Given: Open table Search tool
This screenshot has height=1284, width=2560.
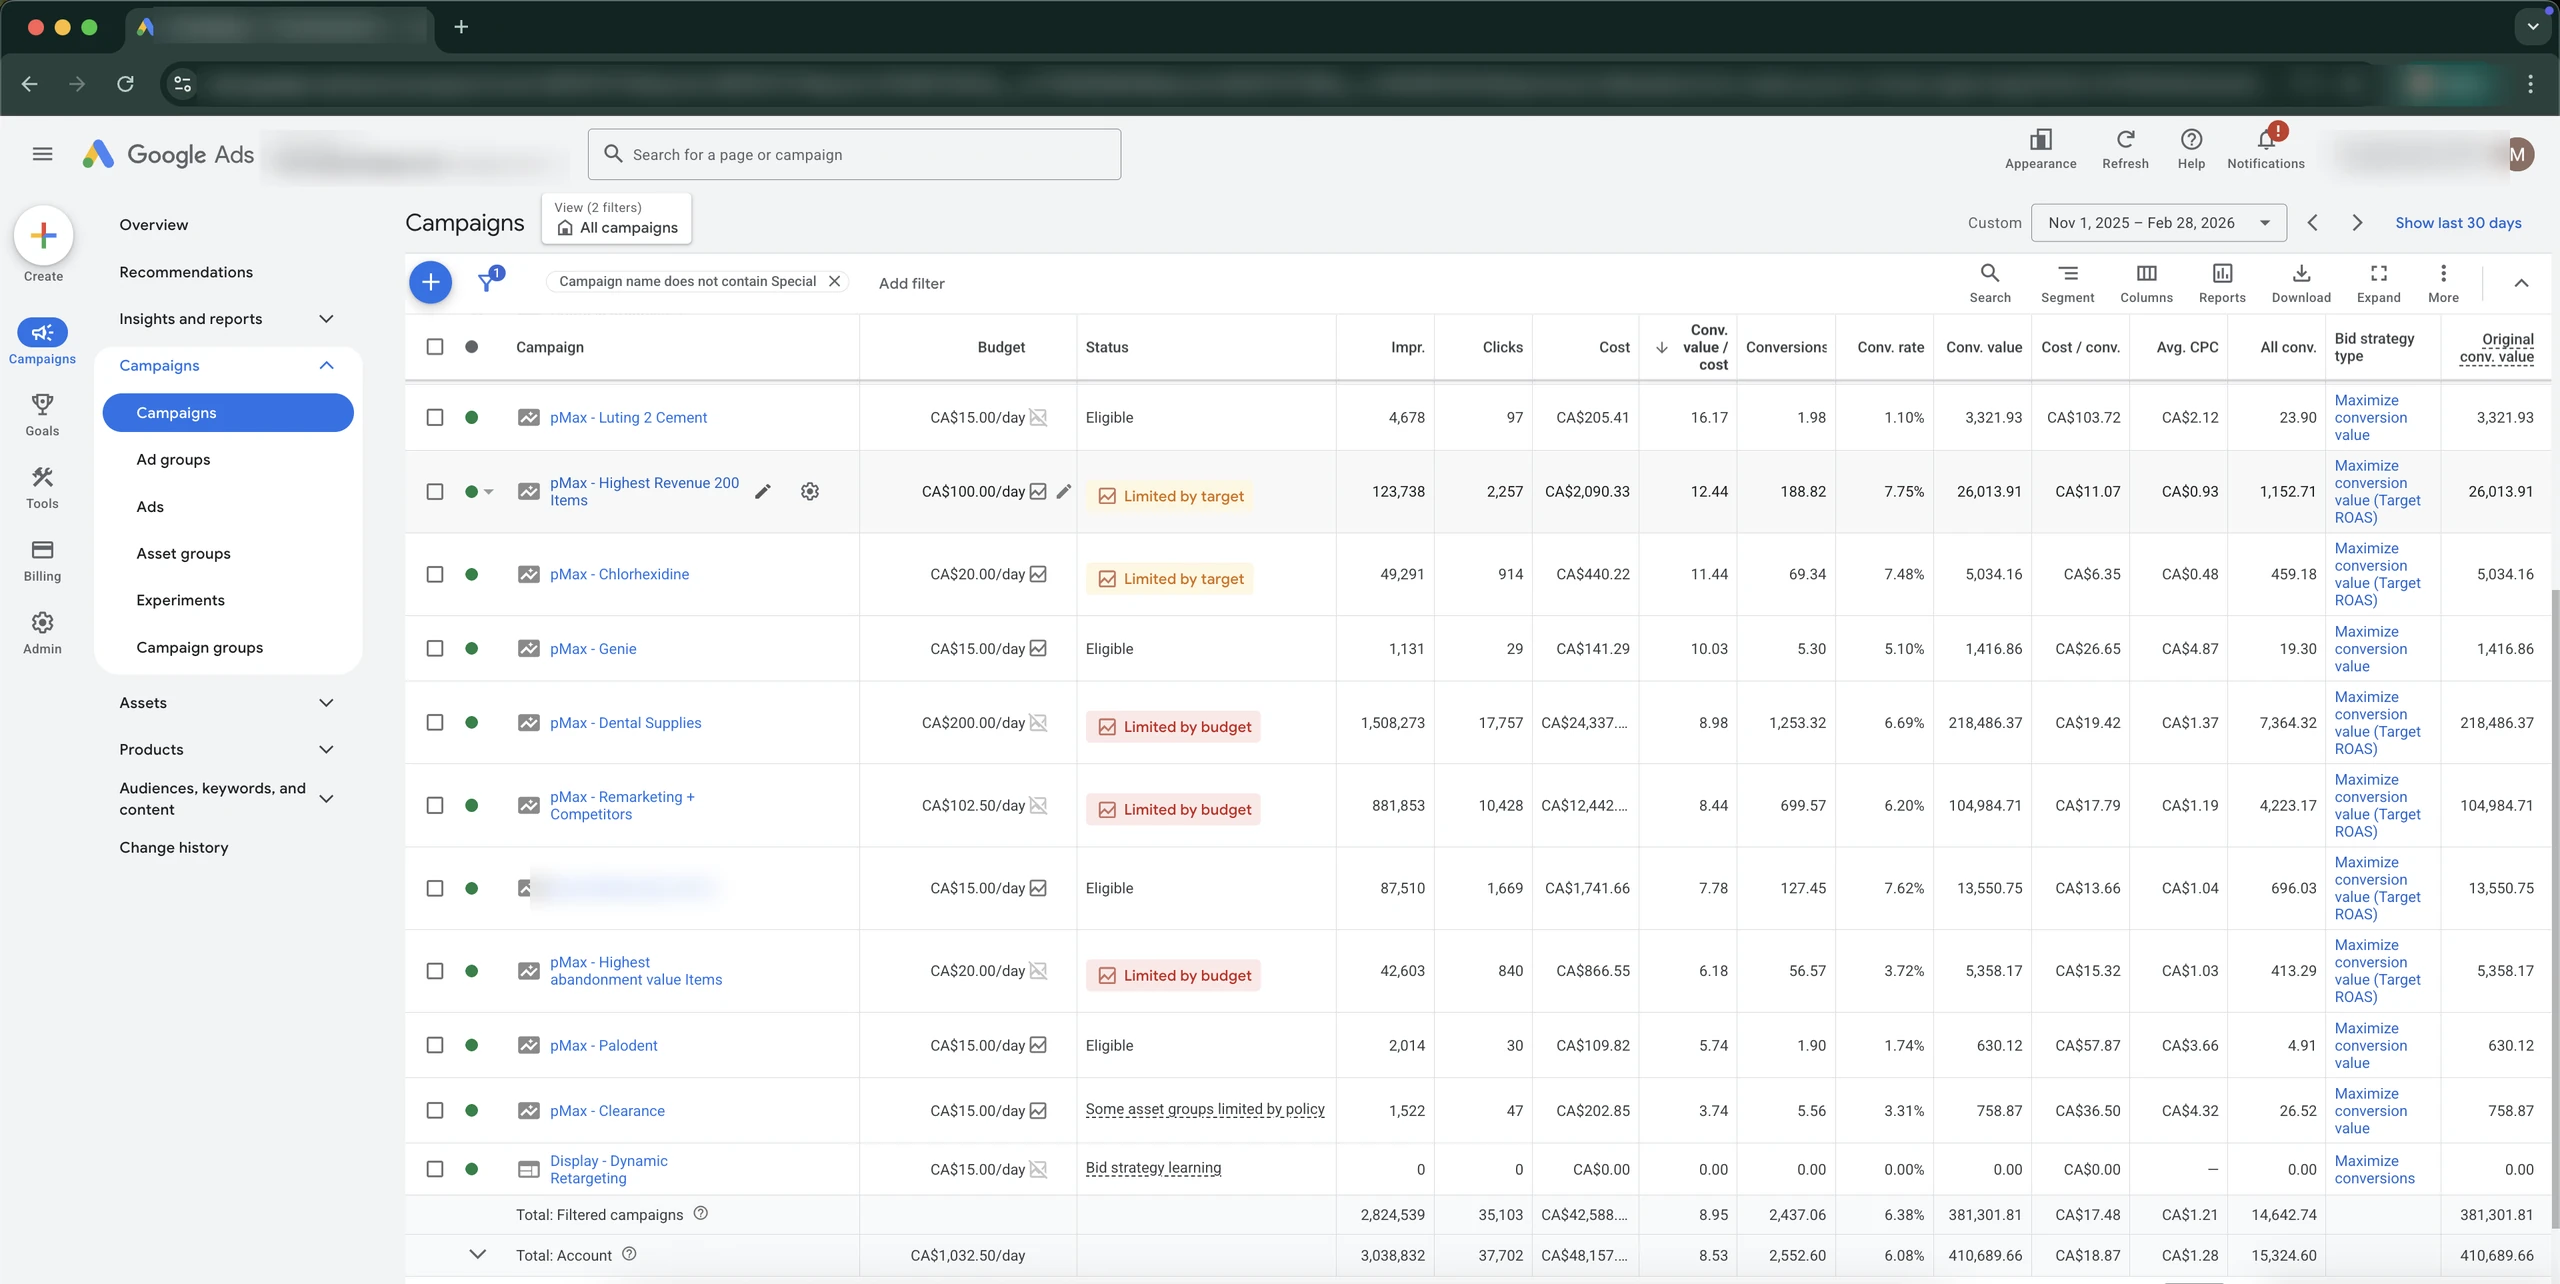Looking at the screenshot, I should click(x=1990, y=283).
